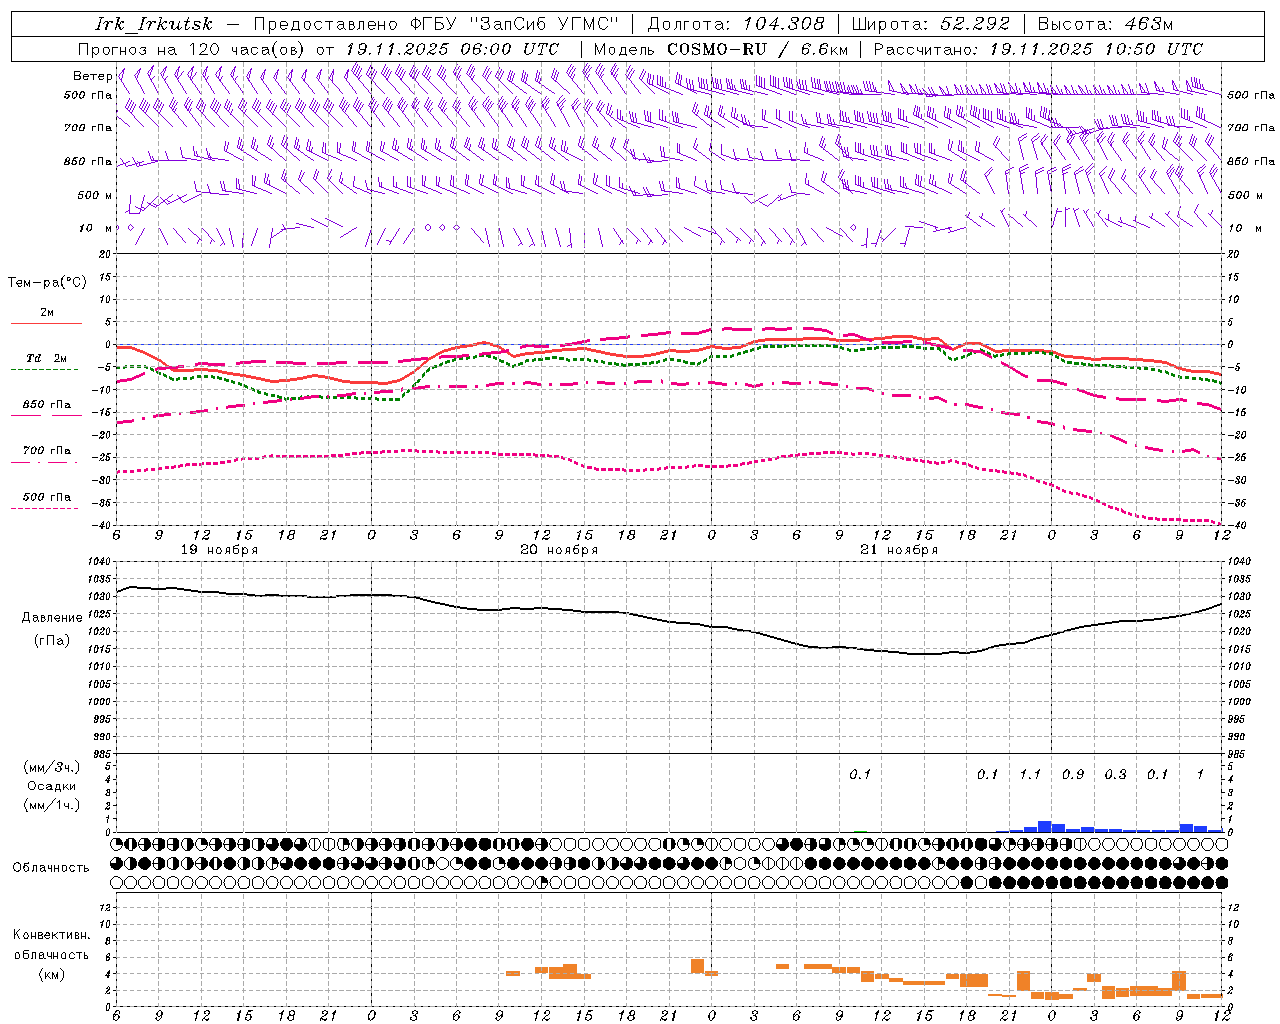Click the 'Td 2м' dew point legend label
Image resolution: width=1280 pixels, height=1024 pixels.
tap(47, 358)
